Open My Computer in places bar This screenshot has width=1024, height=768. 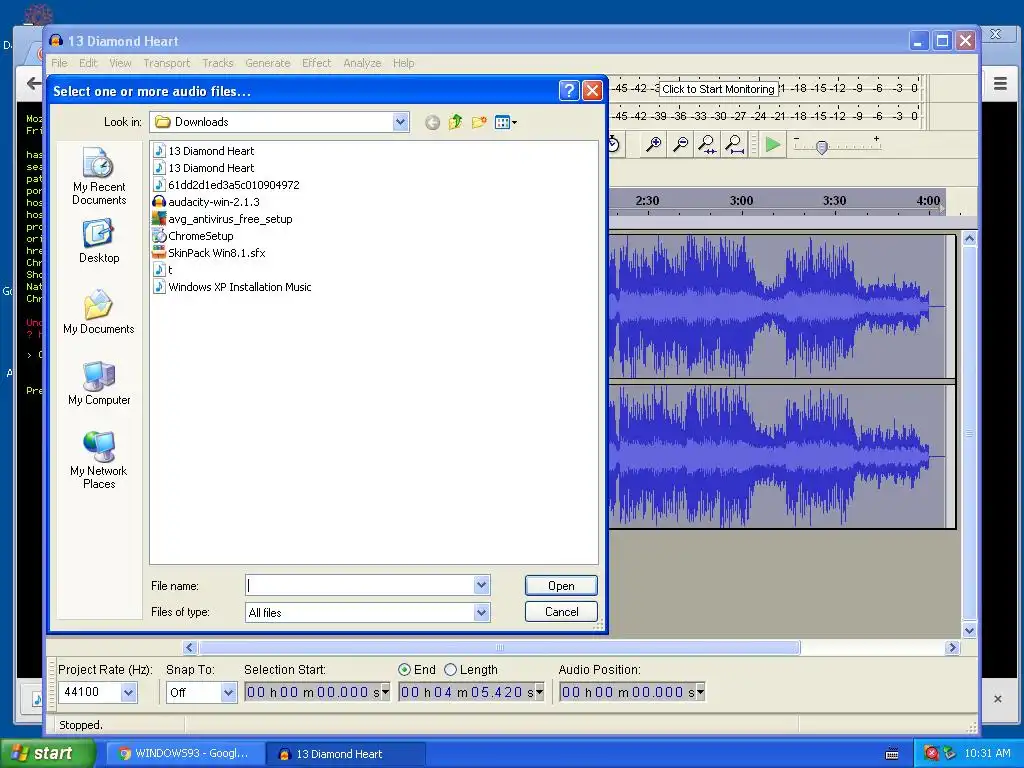99,383
